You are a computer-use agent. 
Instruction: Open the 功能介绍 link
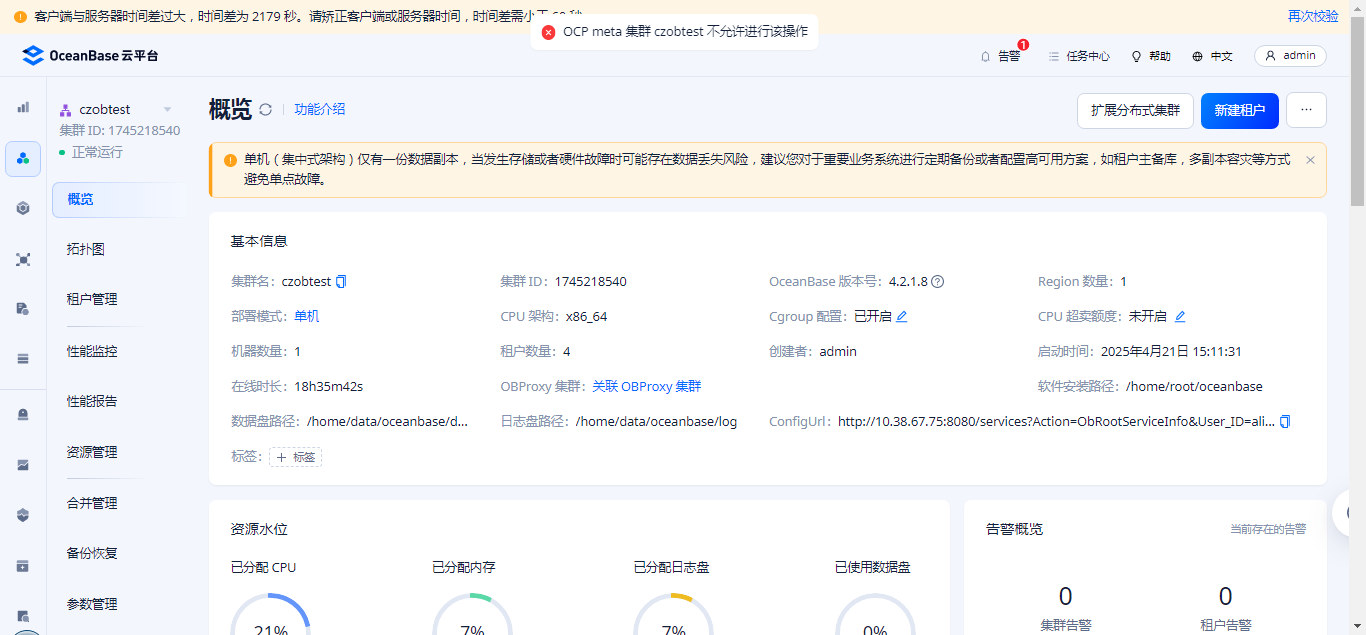(x=320, y=109)
